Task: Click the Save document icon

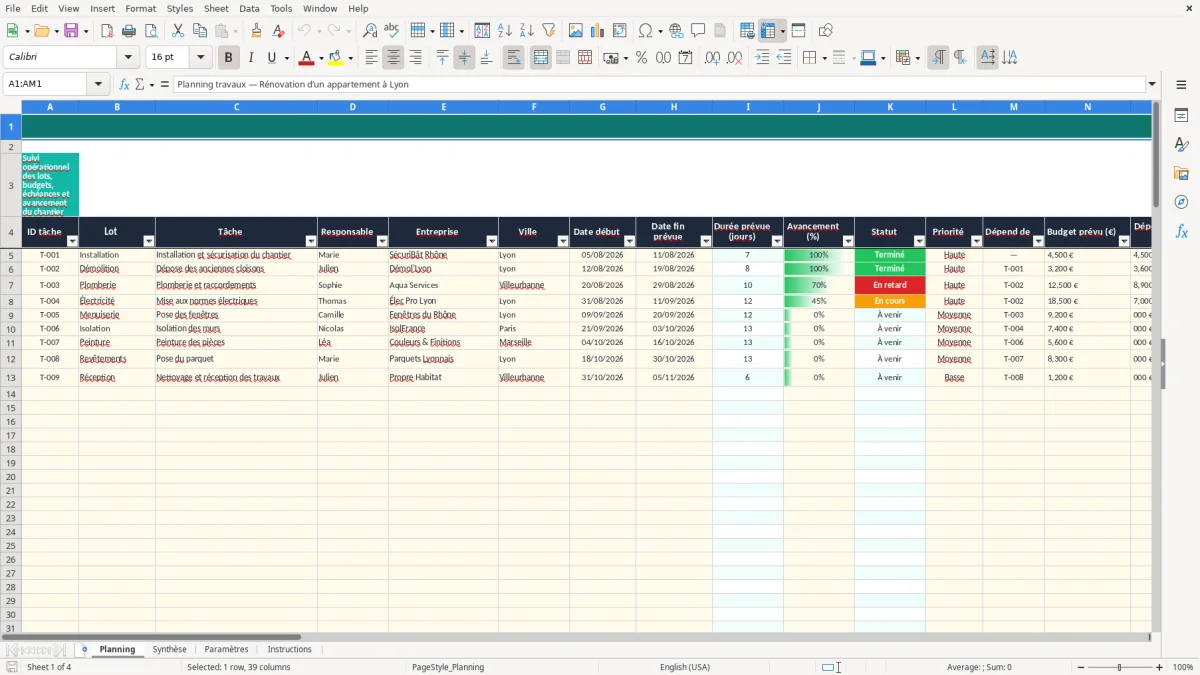Action: point(71,31)
